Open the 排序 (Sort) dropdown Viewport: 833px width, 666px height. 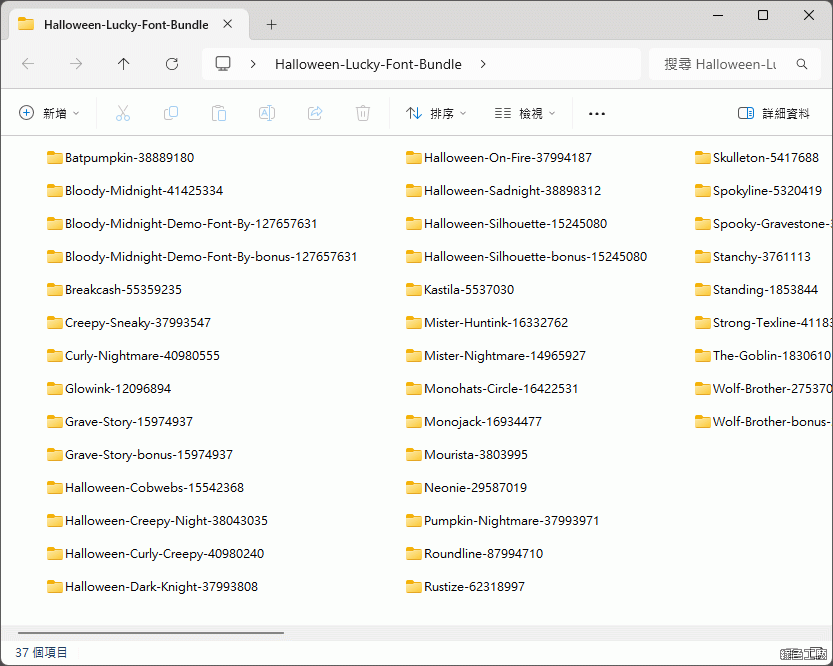pyautogui.click(x=437, y=113)
